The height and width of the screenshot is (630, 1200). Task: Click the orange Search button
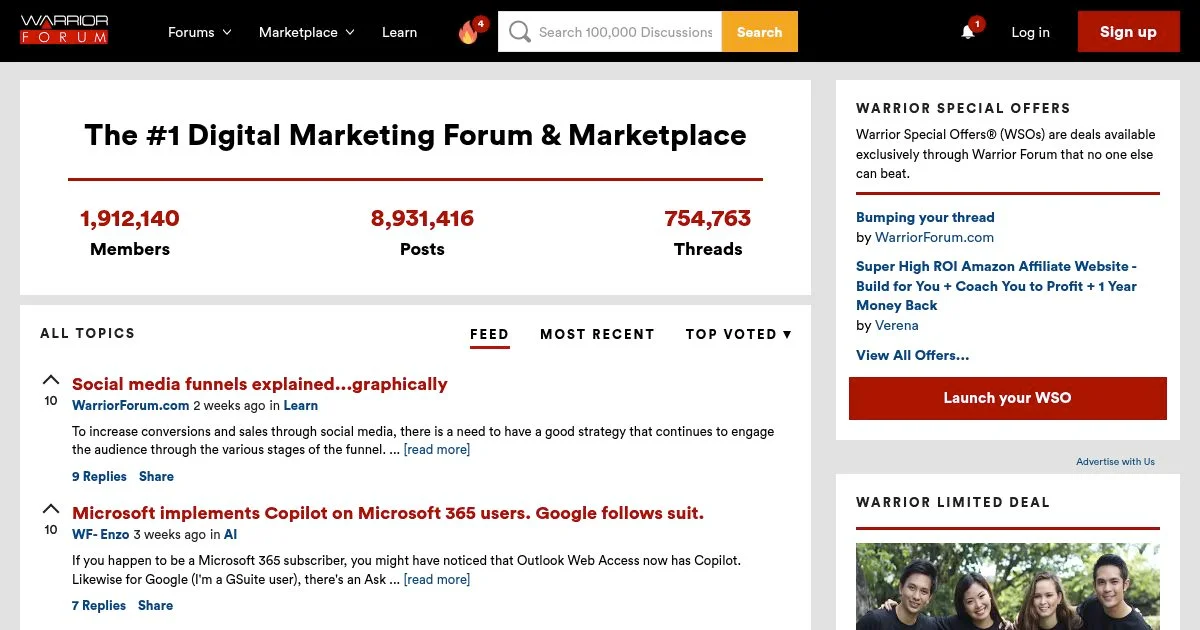[760, 32]
